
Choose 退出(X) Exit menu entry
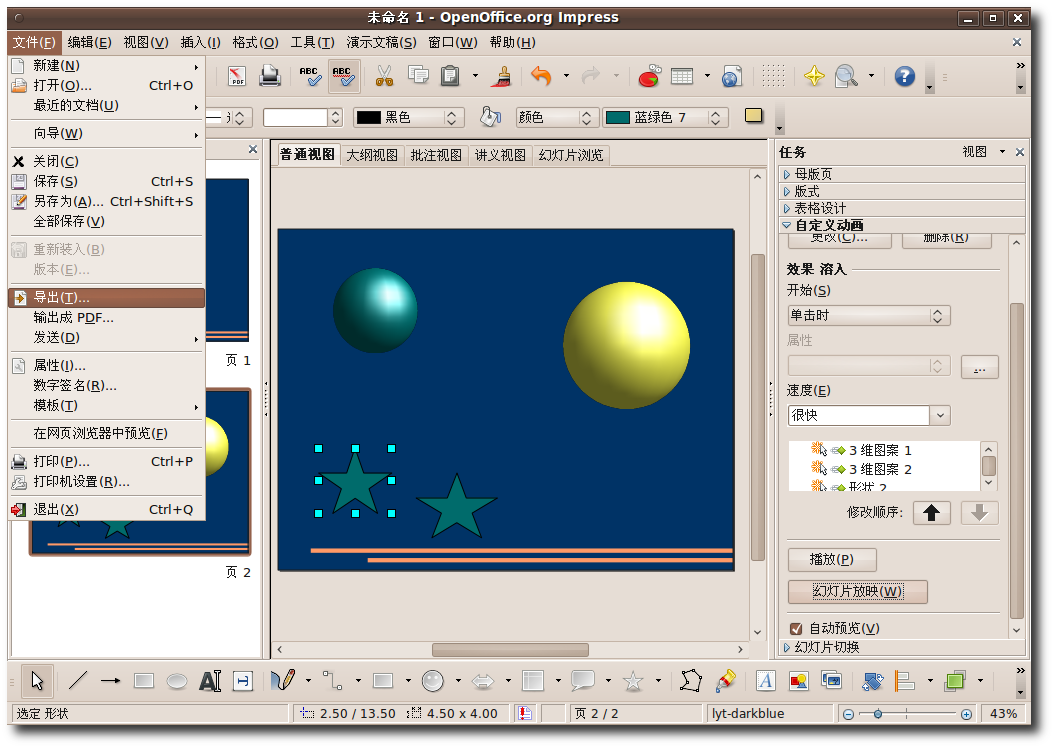coord(107,509)
